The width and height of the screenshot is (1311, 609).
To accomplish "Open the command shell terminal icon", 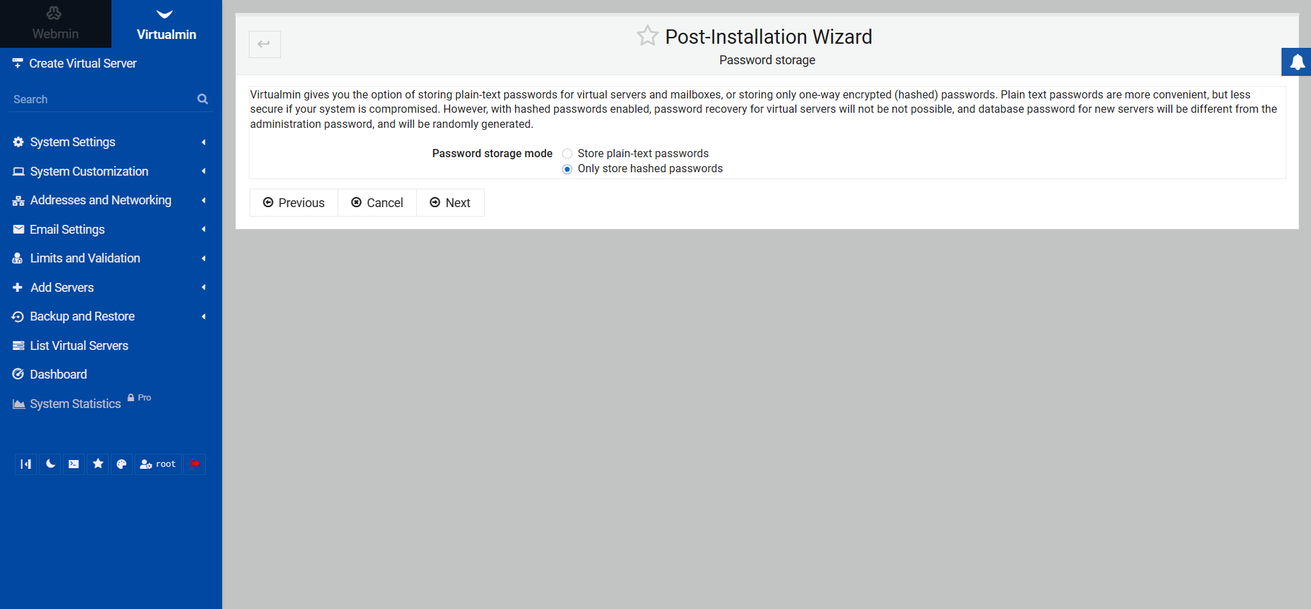I will (x=74, y=464).
